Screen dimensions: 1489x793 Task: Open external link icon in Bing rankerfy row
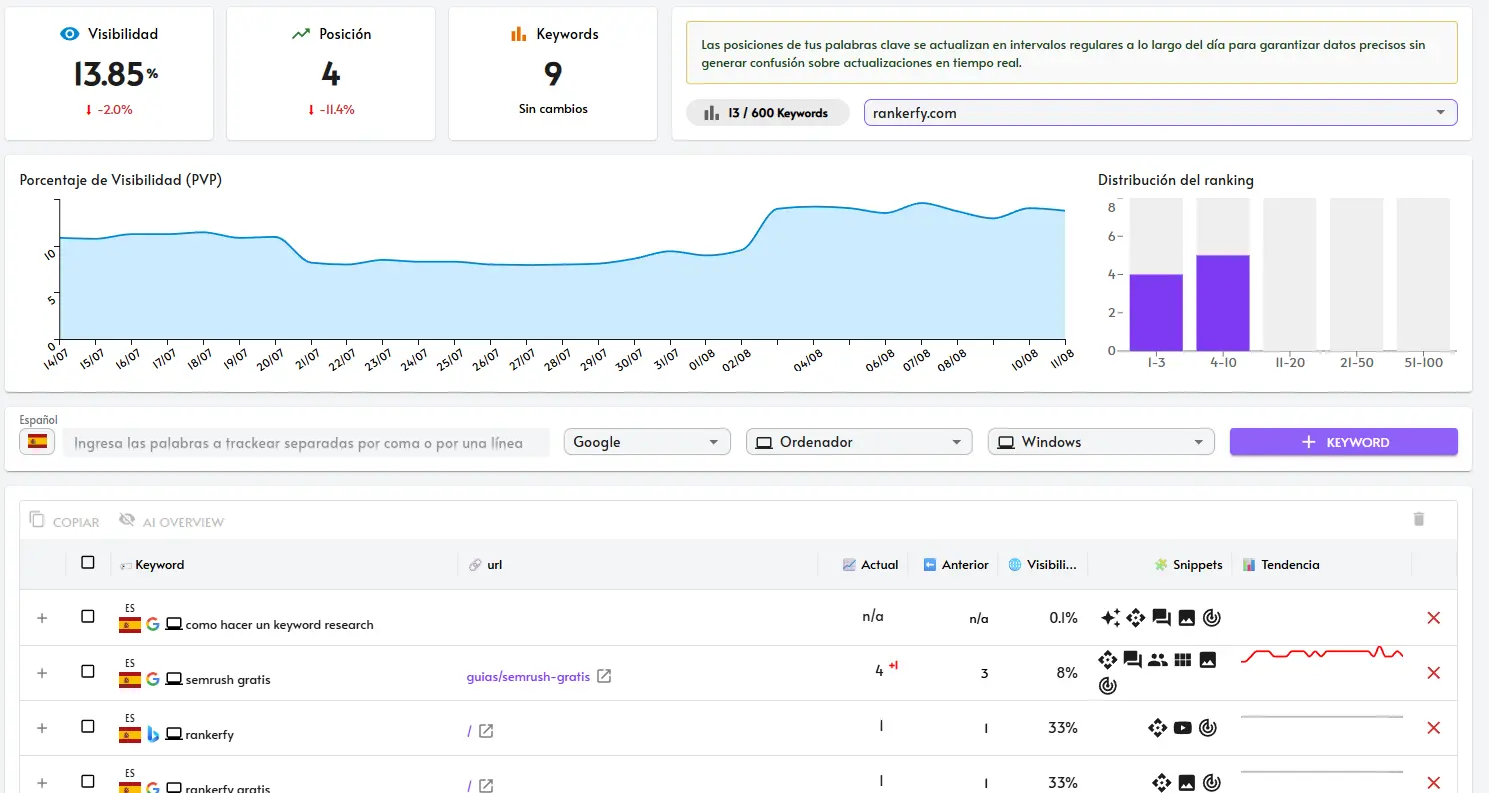click(486, 731)
